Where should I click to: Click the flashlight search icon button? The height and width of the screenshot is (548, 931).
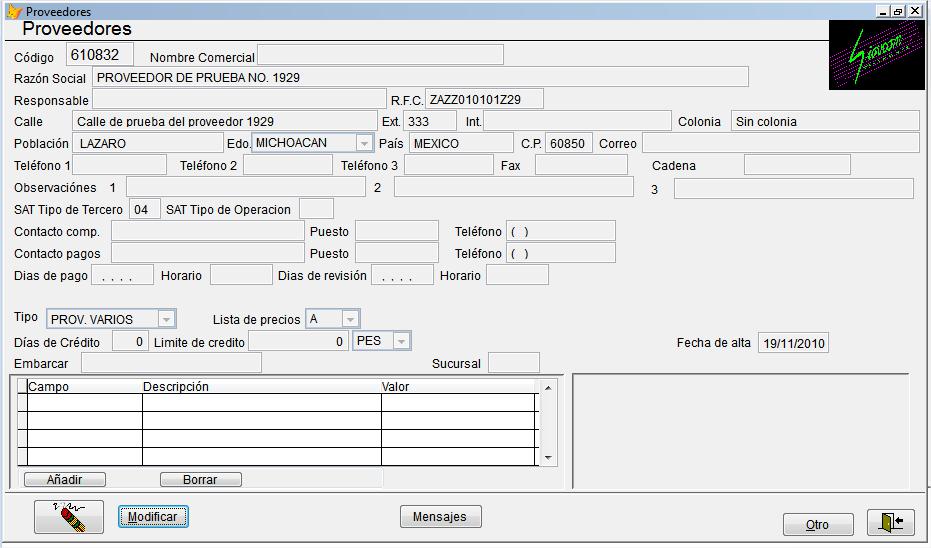pos(69,517)
